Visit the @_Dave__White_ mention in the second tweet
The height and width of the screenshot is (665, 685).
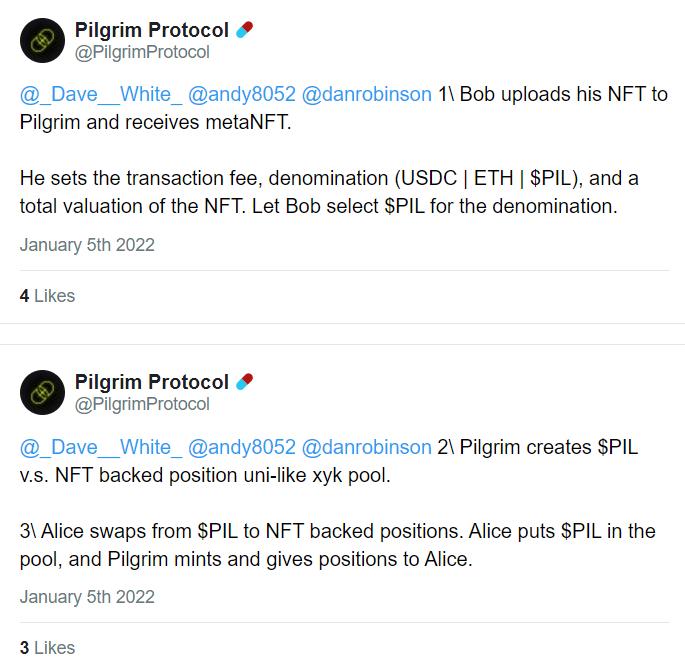point(98,447)
